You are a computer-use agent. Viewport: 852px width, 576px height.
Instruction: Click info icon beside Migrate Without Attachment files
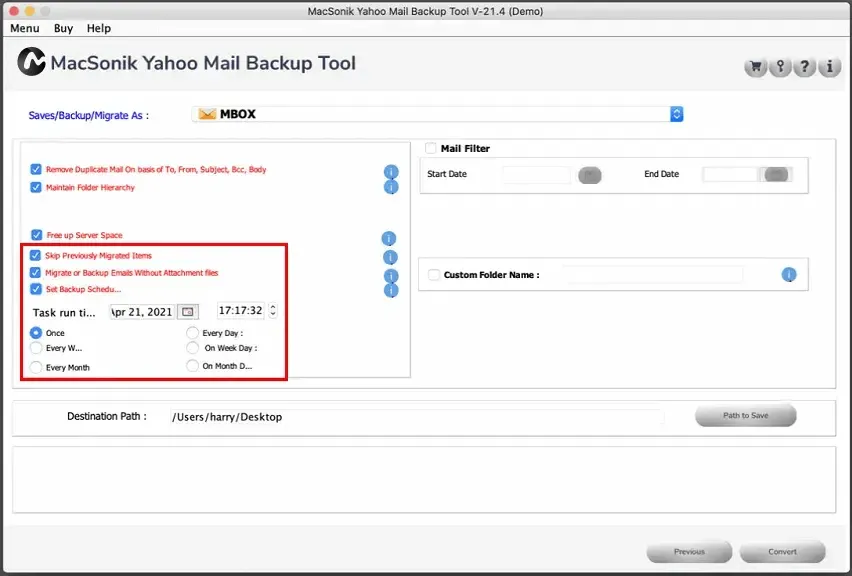click(391, 276)
